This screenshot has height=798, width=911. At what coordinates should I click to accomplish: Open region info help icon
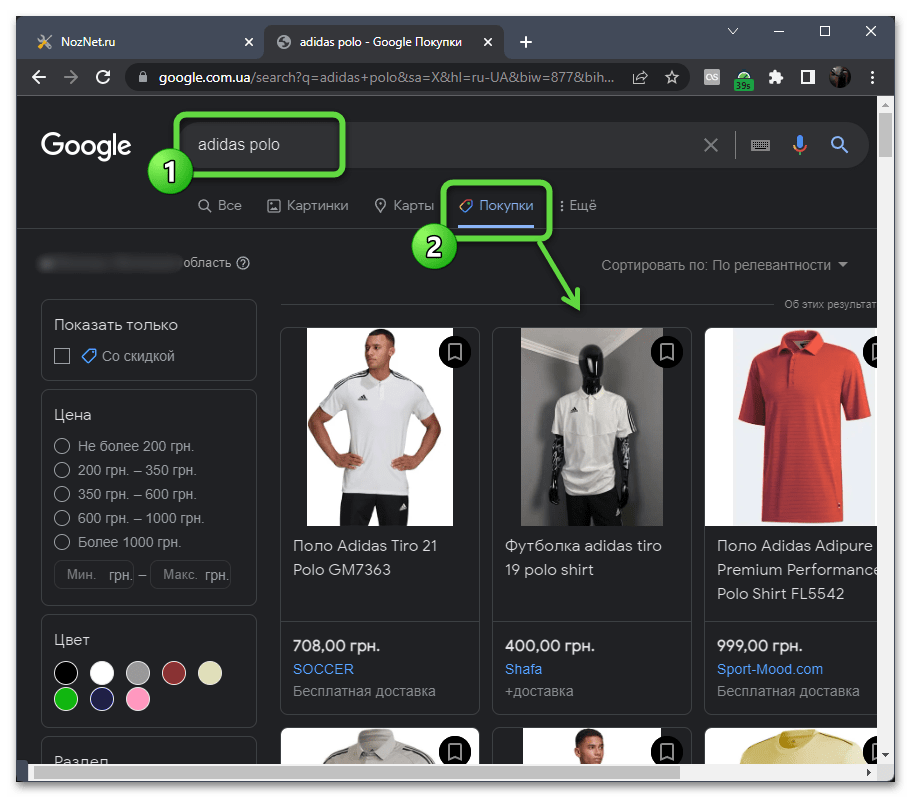coord(243,263)
